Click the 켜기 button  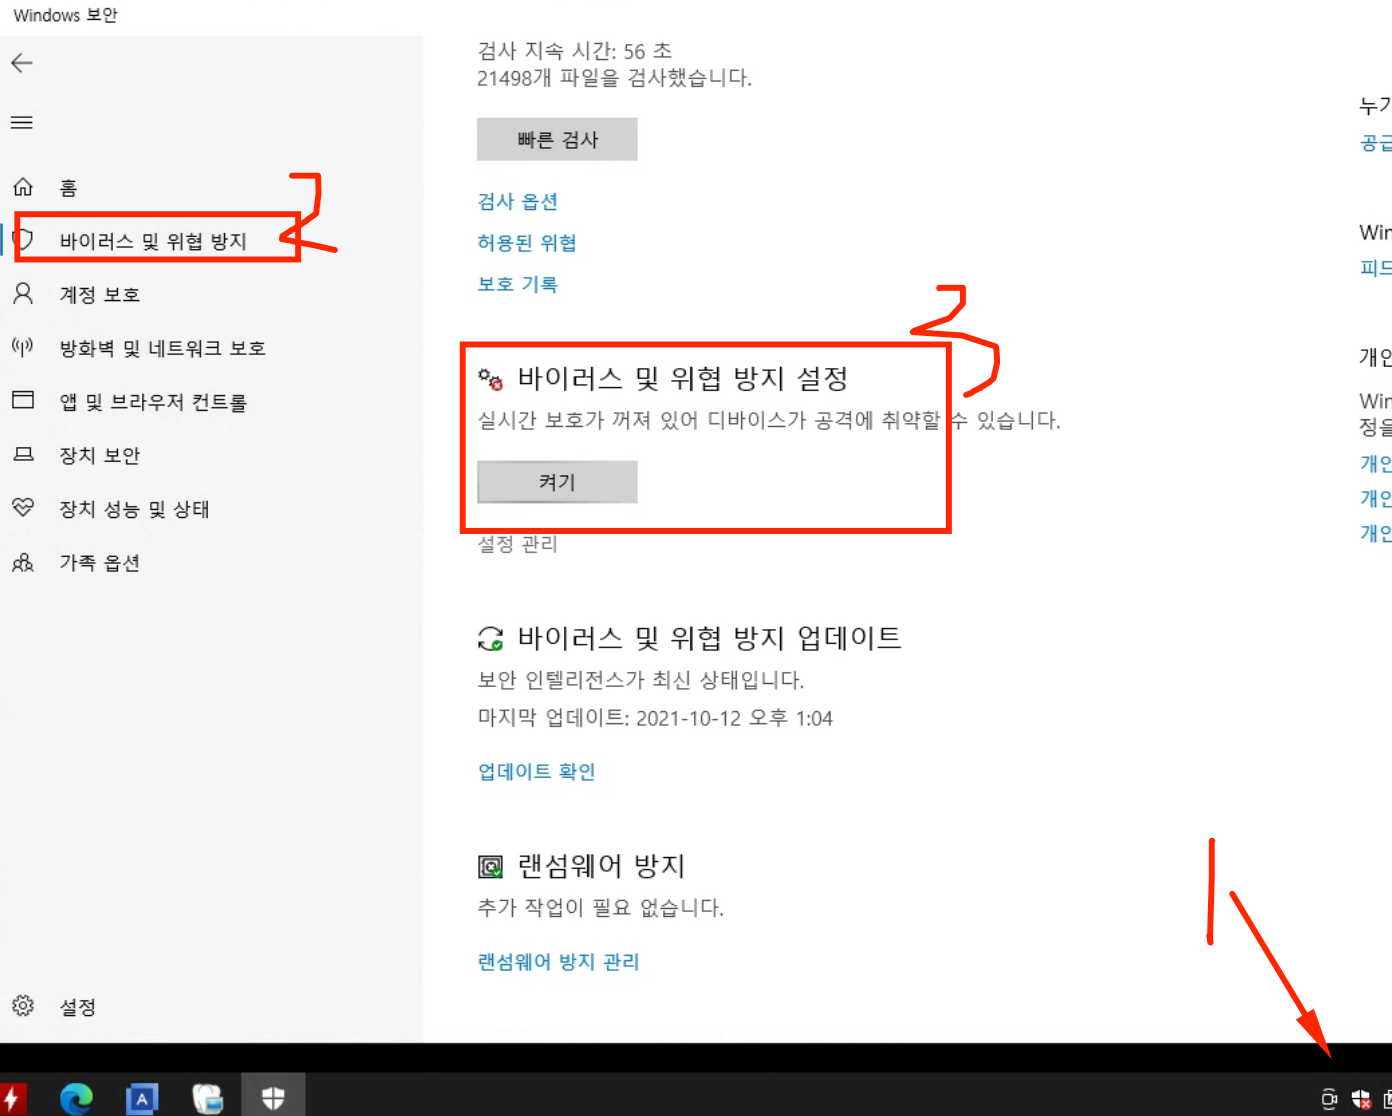(557, 482)
